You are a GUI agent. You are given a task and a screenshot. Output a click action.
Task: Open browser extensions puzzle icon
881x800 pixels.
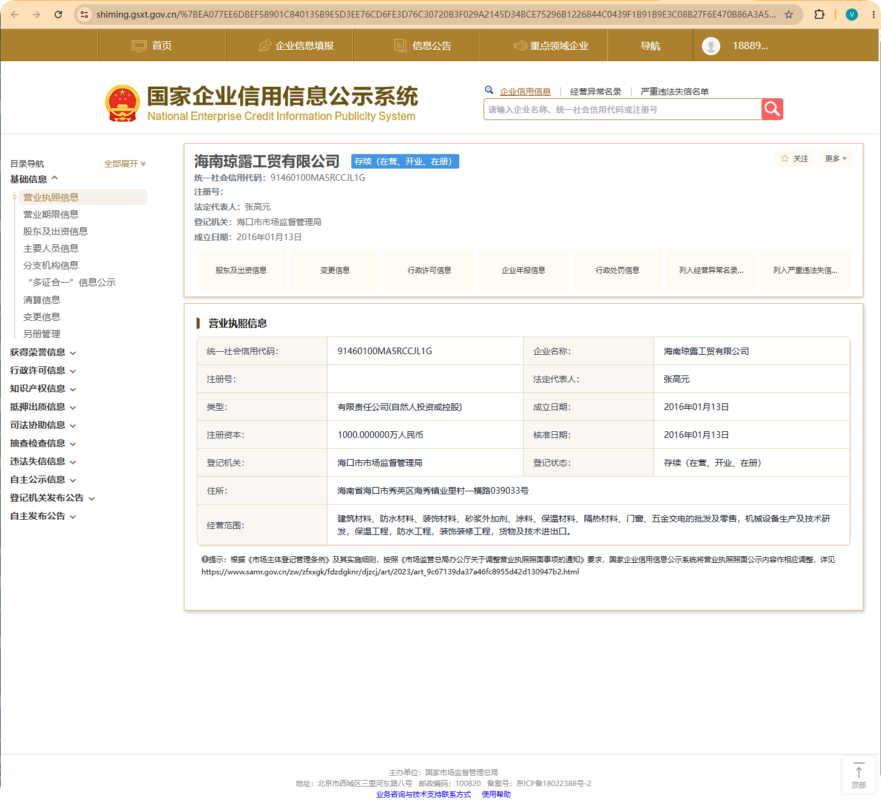[819, 15]
